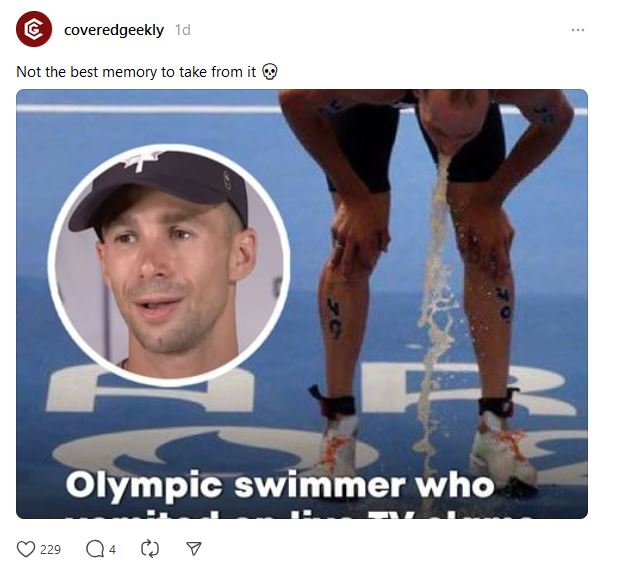
Task: Open replies via the comment bubble icon
Action: tap(95, 549)
